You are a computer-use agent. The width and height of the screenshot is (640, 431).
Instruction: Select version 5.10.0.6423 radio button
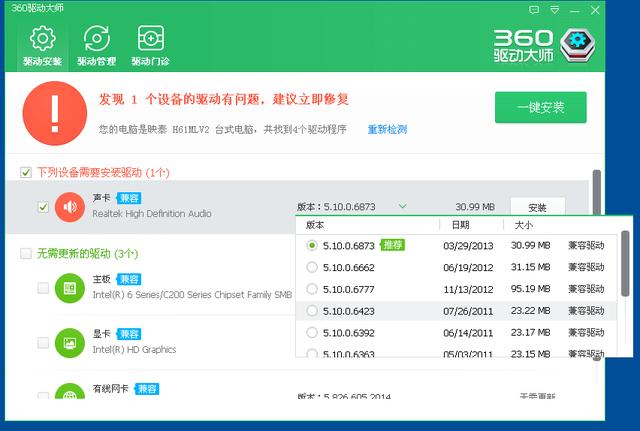312,311
